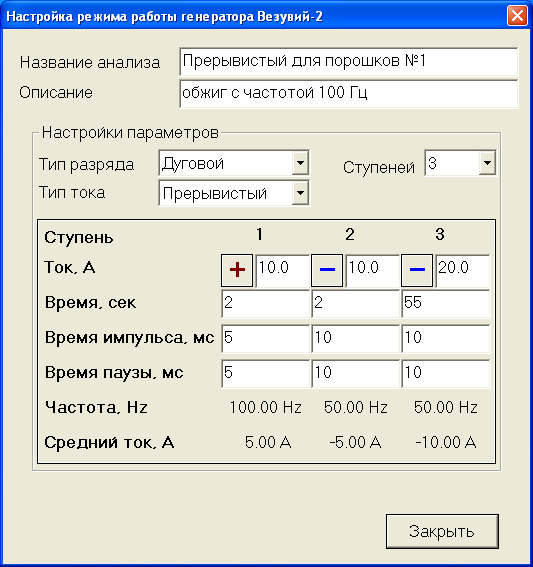This screenshot has height=567, width=533.
Task: Edit step 3 Время импульса field
Action: [x=445, y=338]
